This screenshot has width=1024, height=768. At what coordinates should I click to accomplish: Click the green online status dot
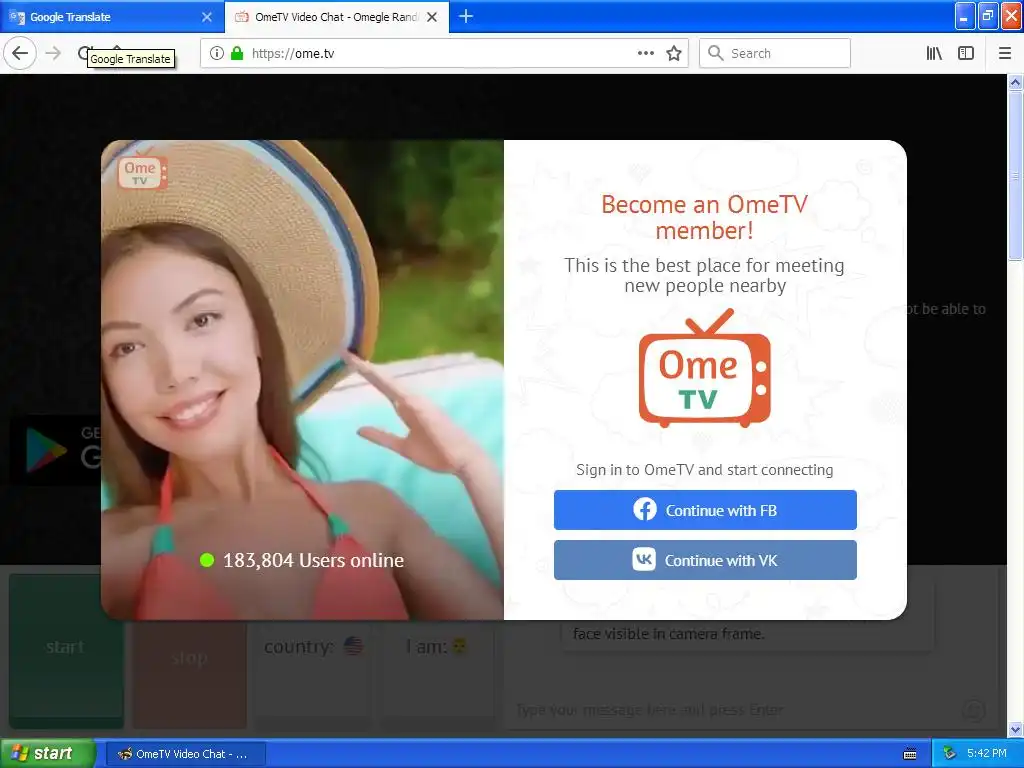pos(207,560)
